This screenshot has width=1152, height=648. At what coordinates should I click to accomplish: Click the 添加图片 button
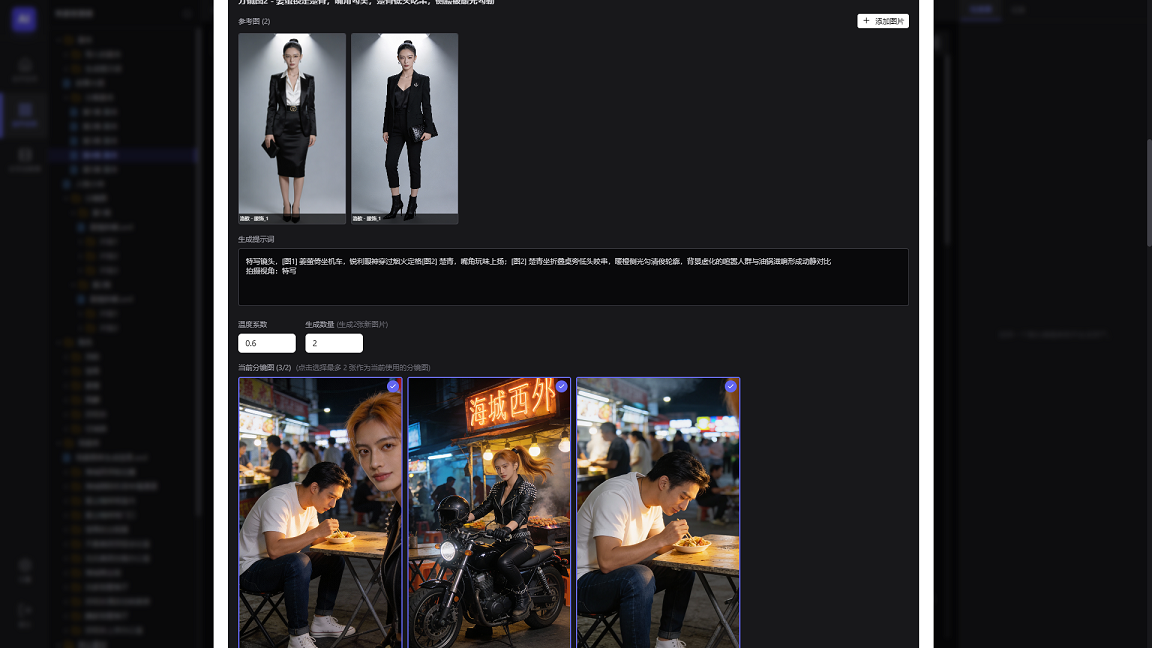tap(882, 21)
